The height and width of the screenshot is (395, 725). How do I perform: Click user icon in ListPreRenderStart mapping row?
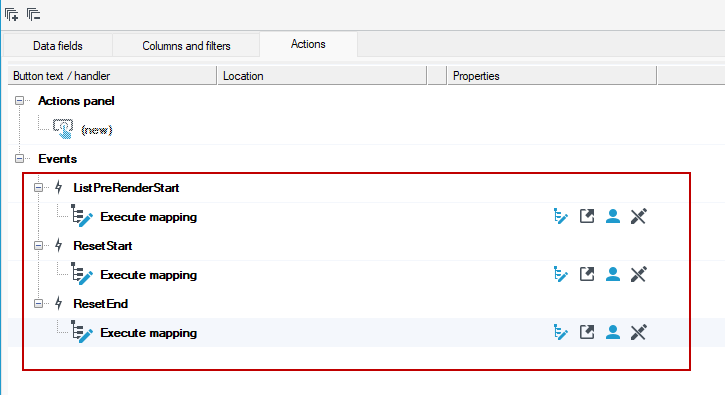click(x=613, y=216)
